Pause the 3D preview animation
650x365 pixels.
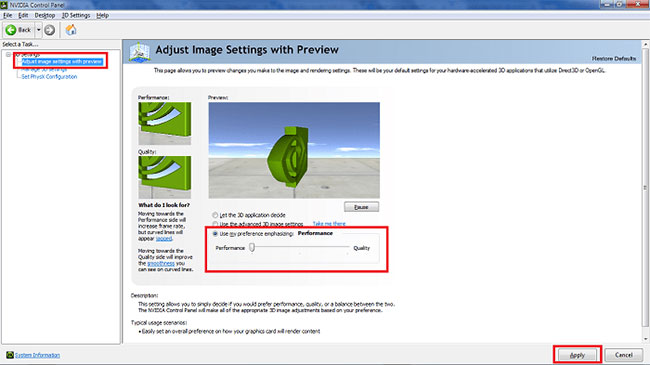pyautogui.click(x=361, y=207)
